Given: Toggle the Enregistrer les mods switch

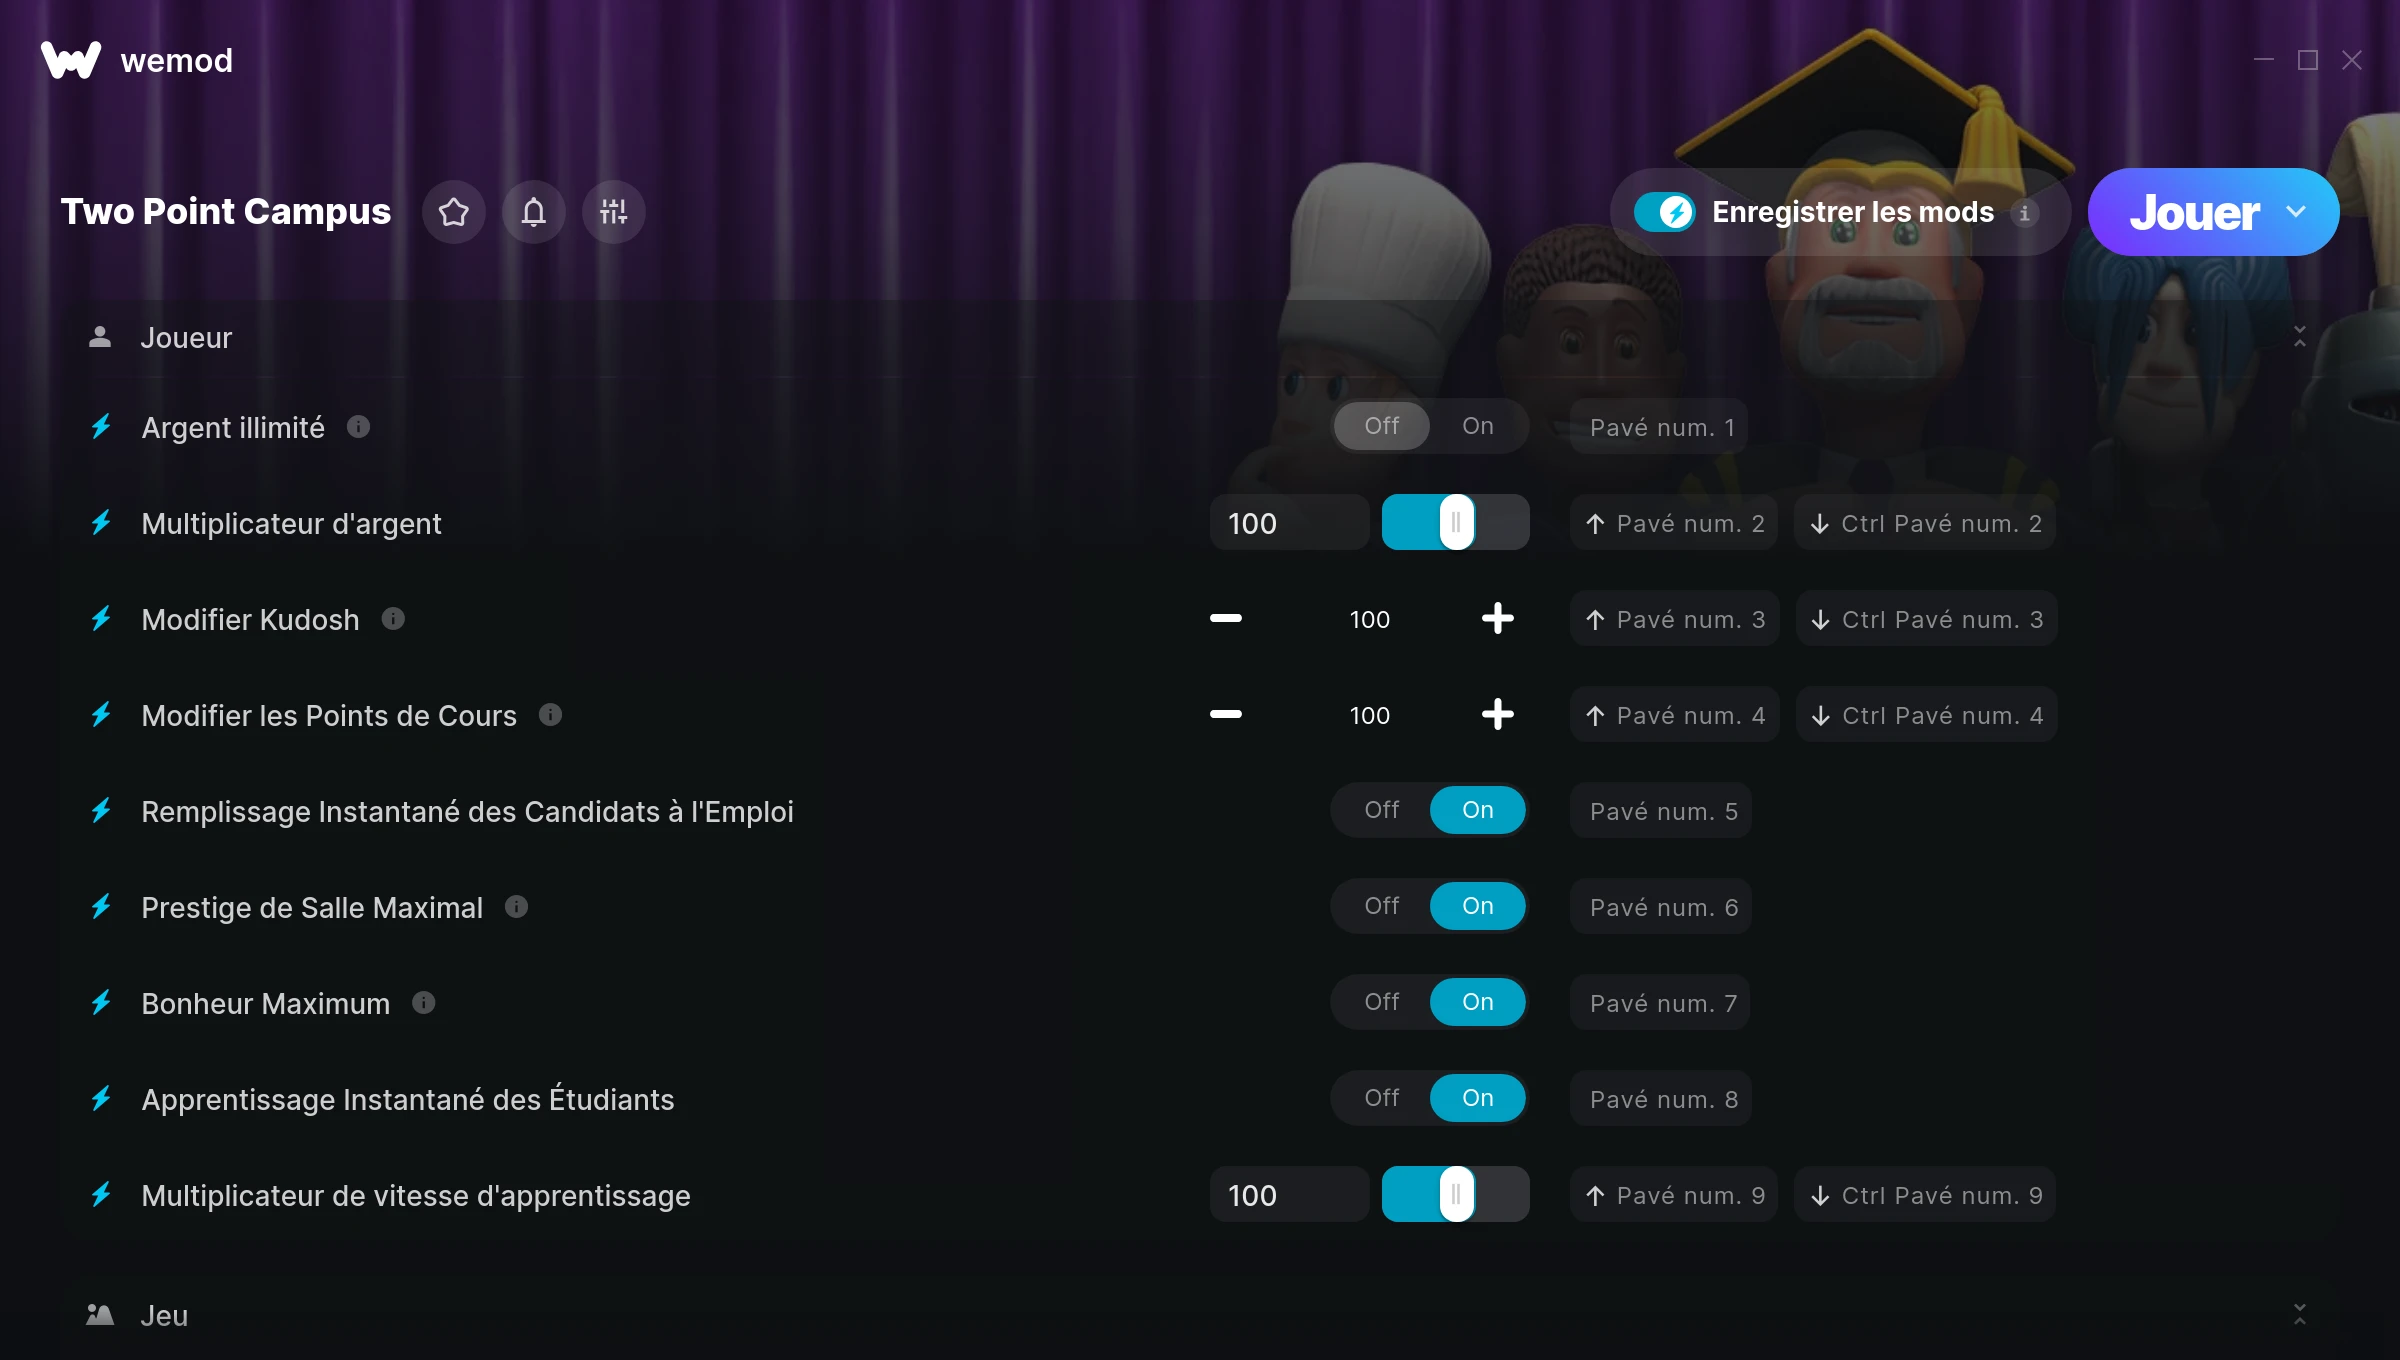Looking at the screenshot, I should [1665, 212].
